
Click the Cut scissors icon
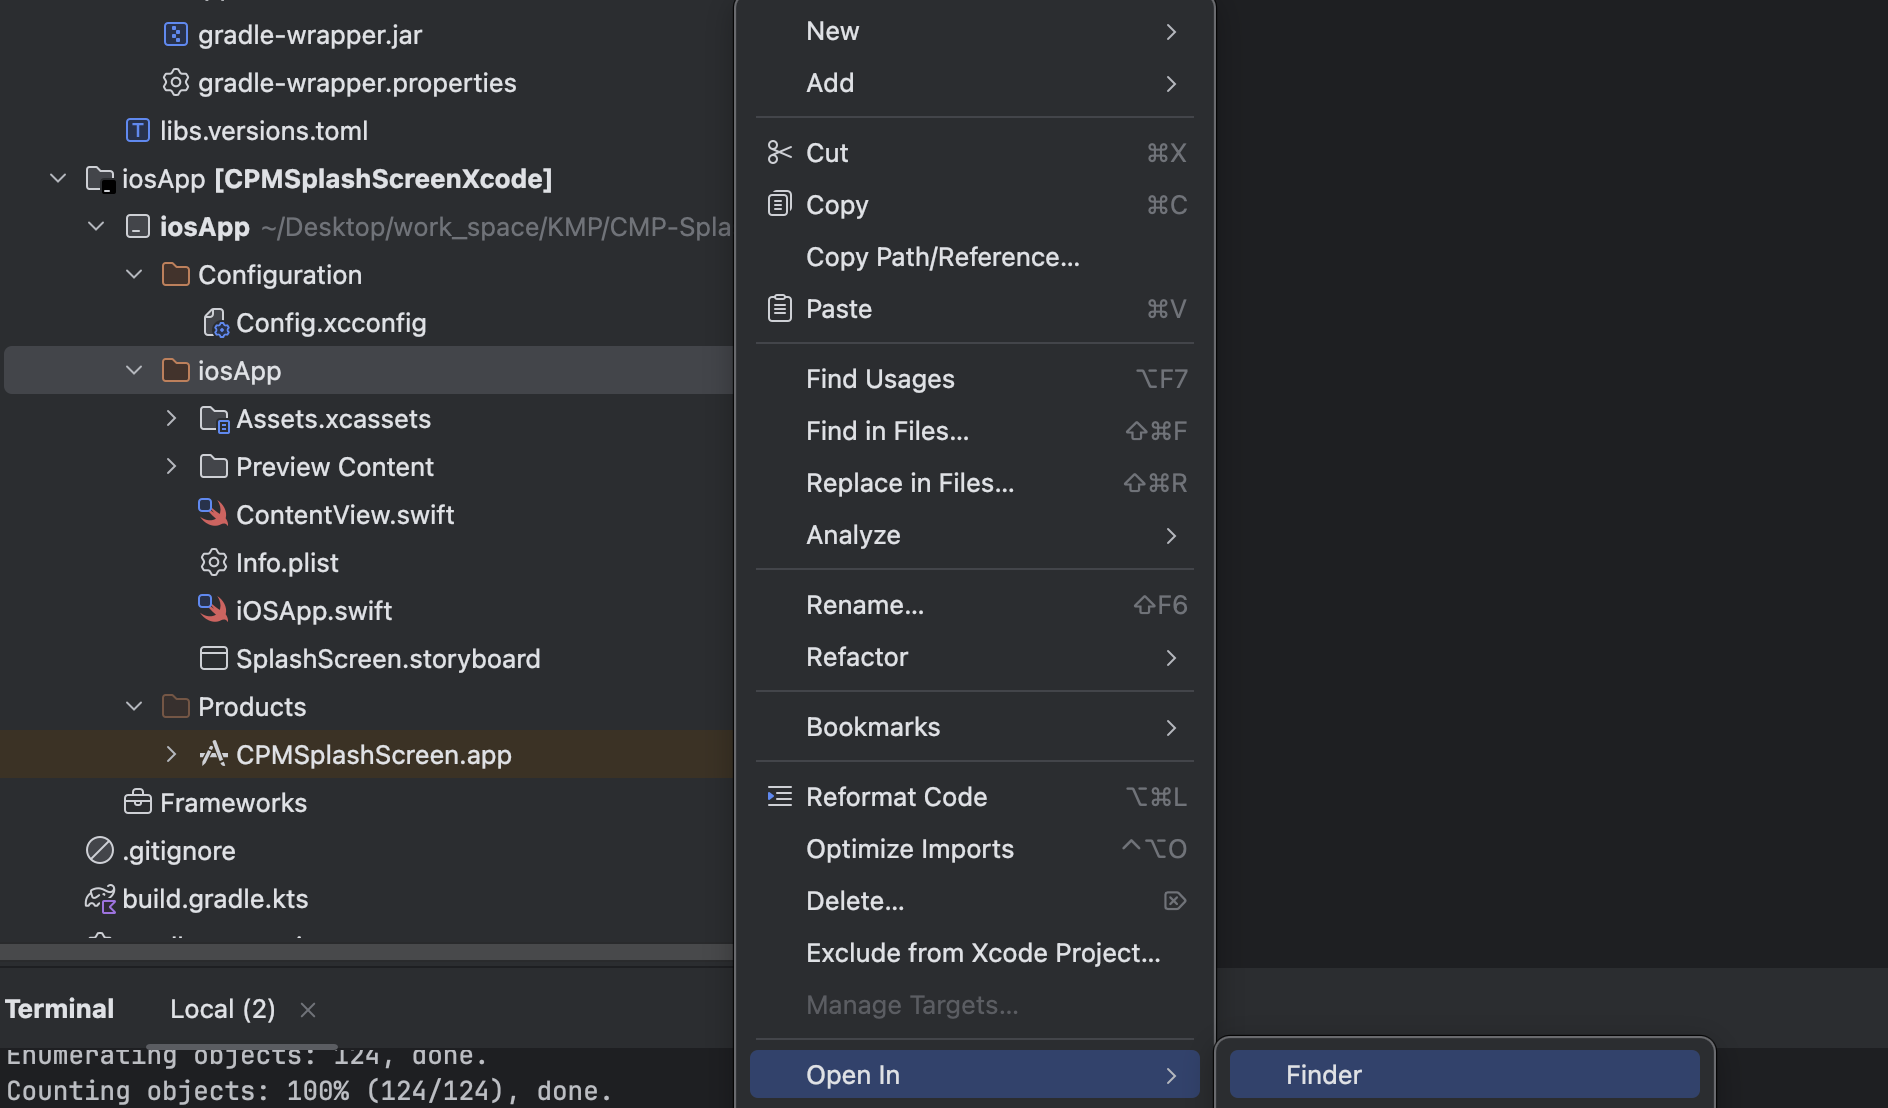click(x=779, y=153)
